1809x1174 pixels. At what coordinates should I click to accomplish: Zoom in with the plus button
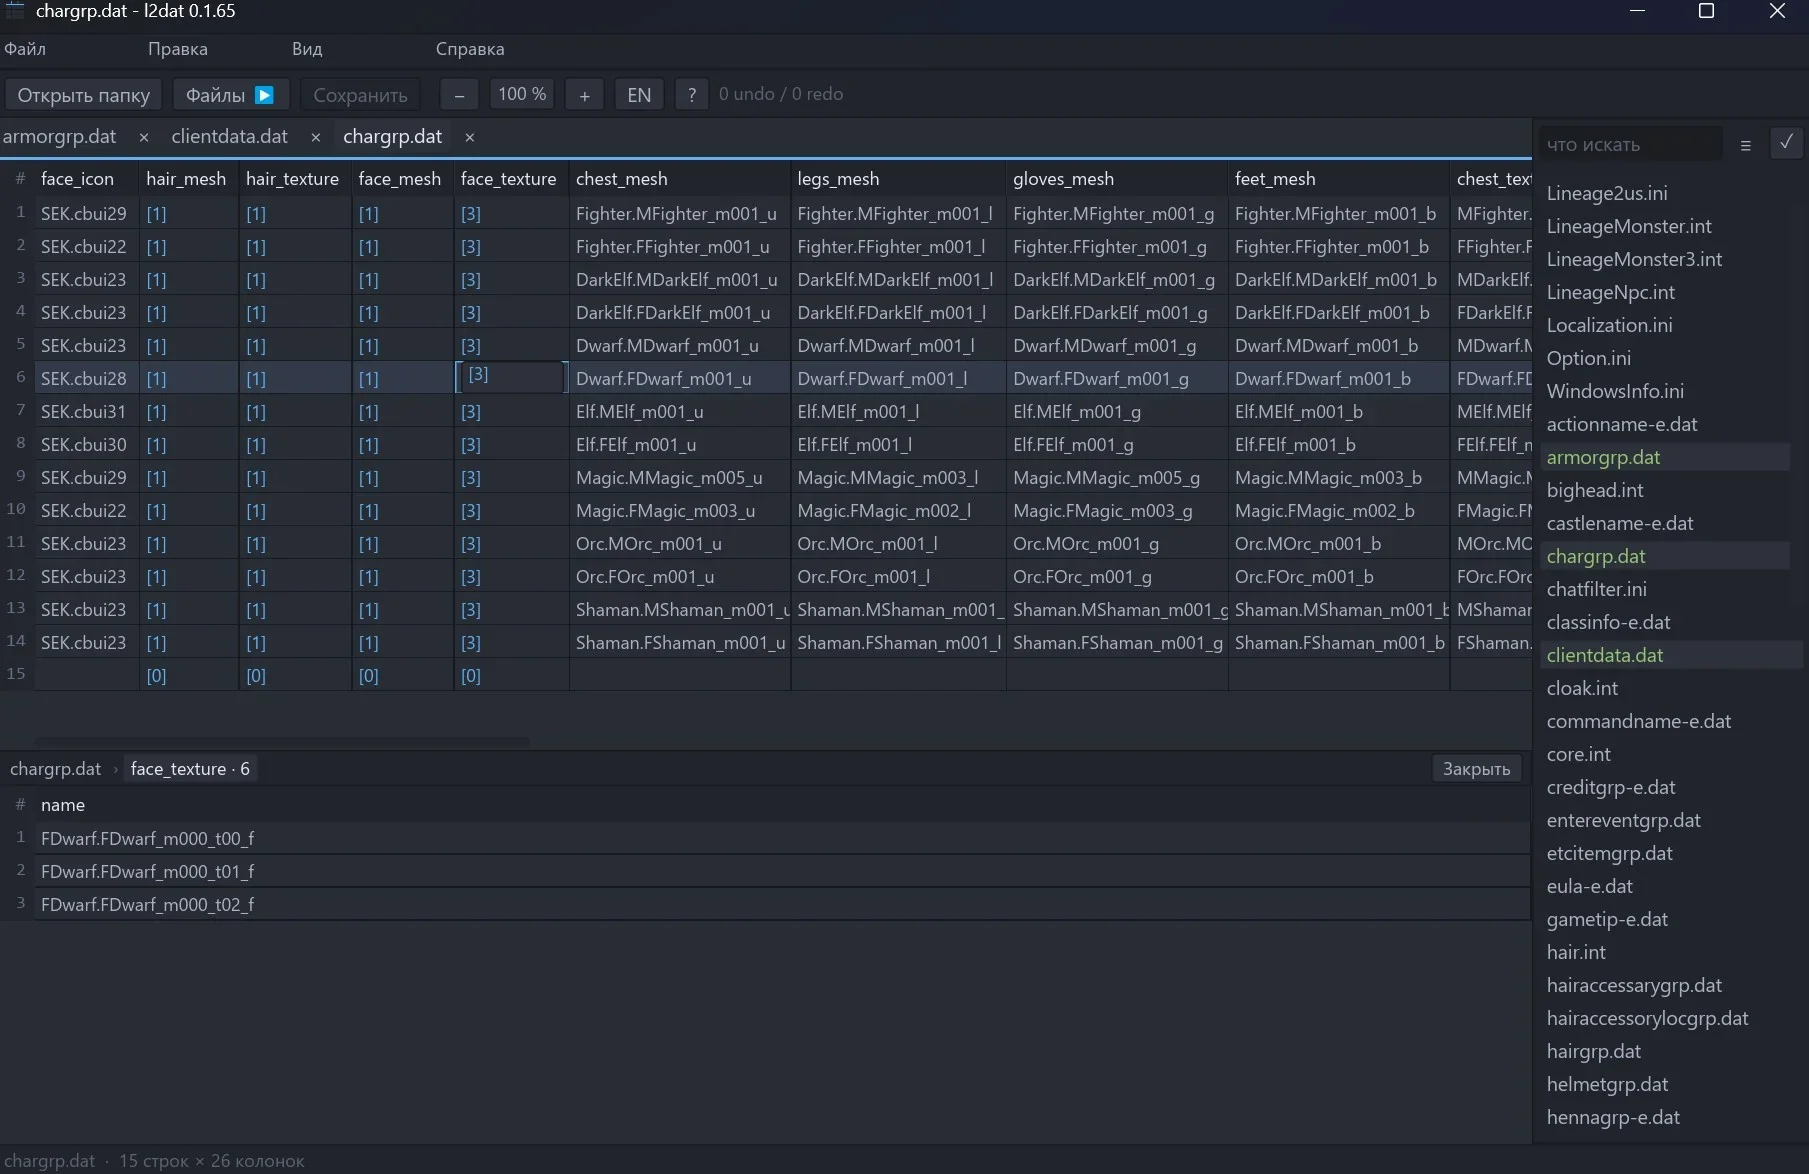point(584,95)
